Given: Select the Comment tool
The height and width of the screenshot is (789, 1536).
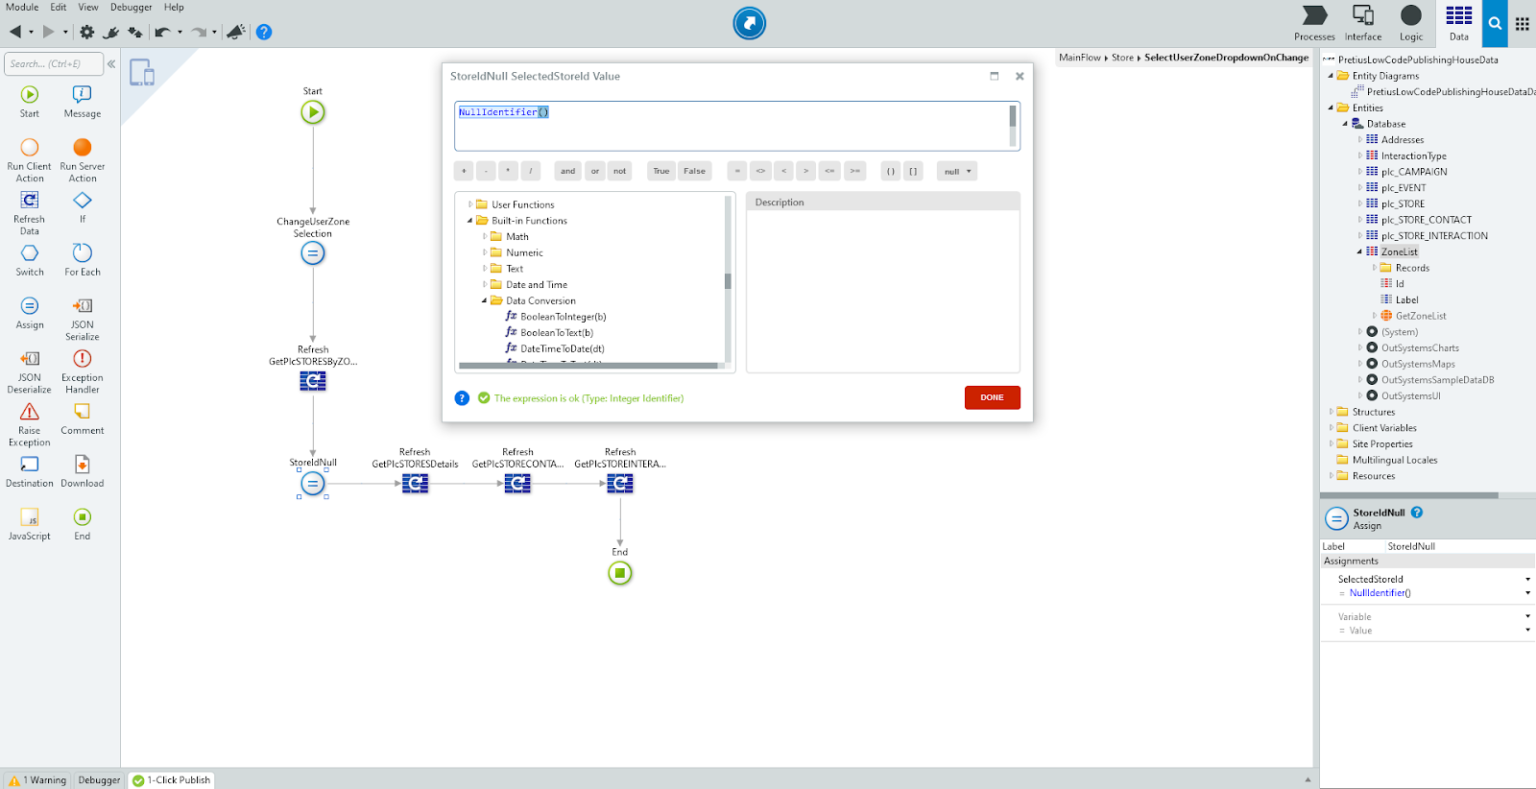Looking at the screenshot, I should coord(82,419).
